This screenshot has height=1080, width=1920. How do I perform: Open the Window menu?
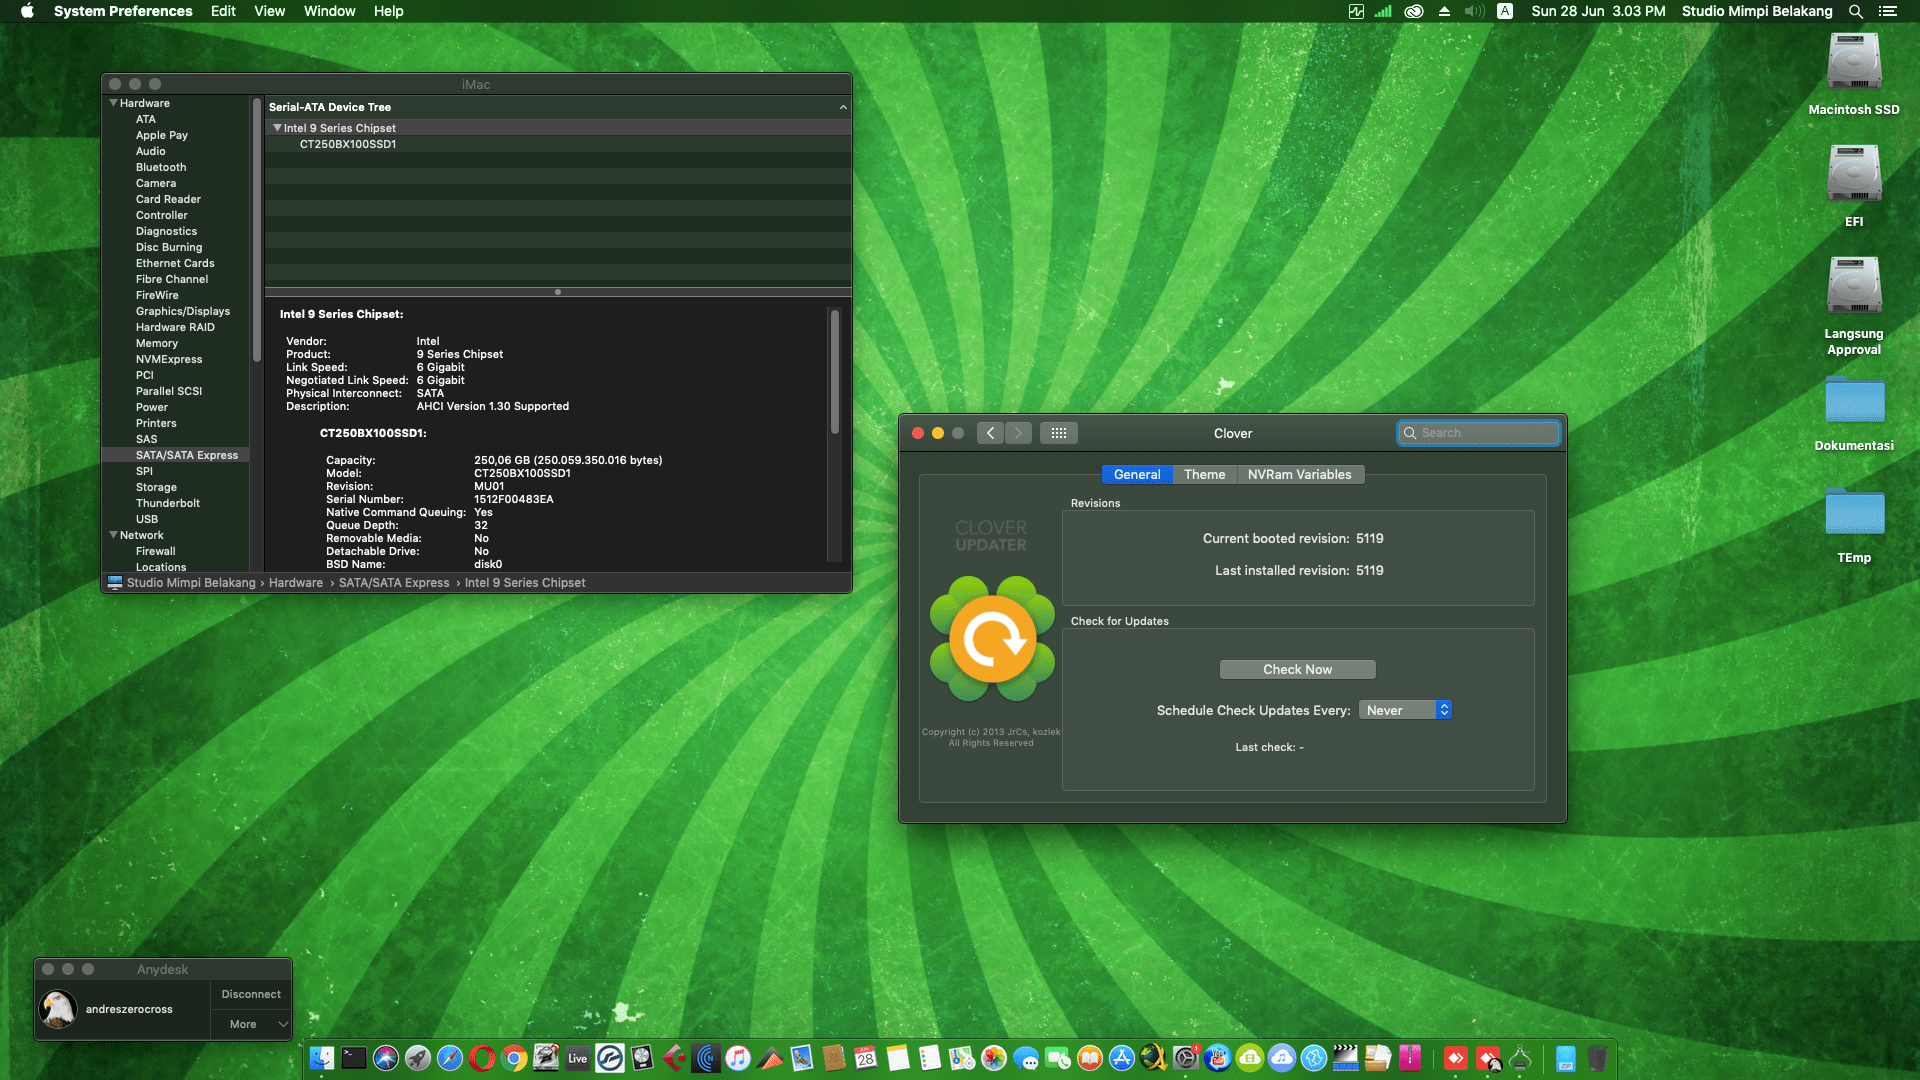pyautogui.click(x=330, y=11)
